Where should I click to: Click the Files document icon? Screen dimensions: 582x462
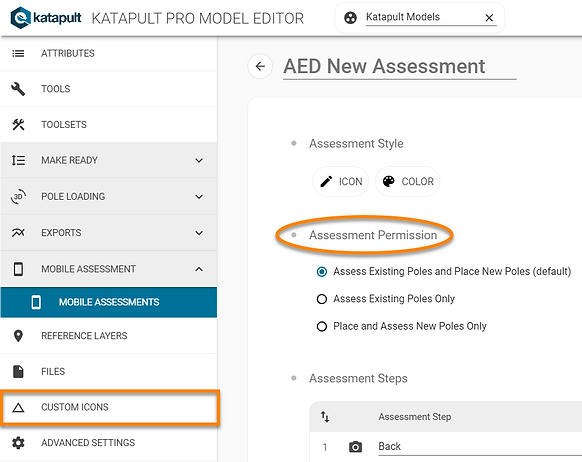tap(18, 371)
